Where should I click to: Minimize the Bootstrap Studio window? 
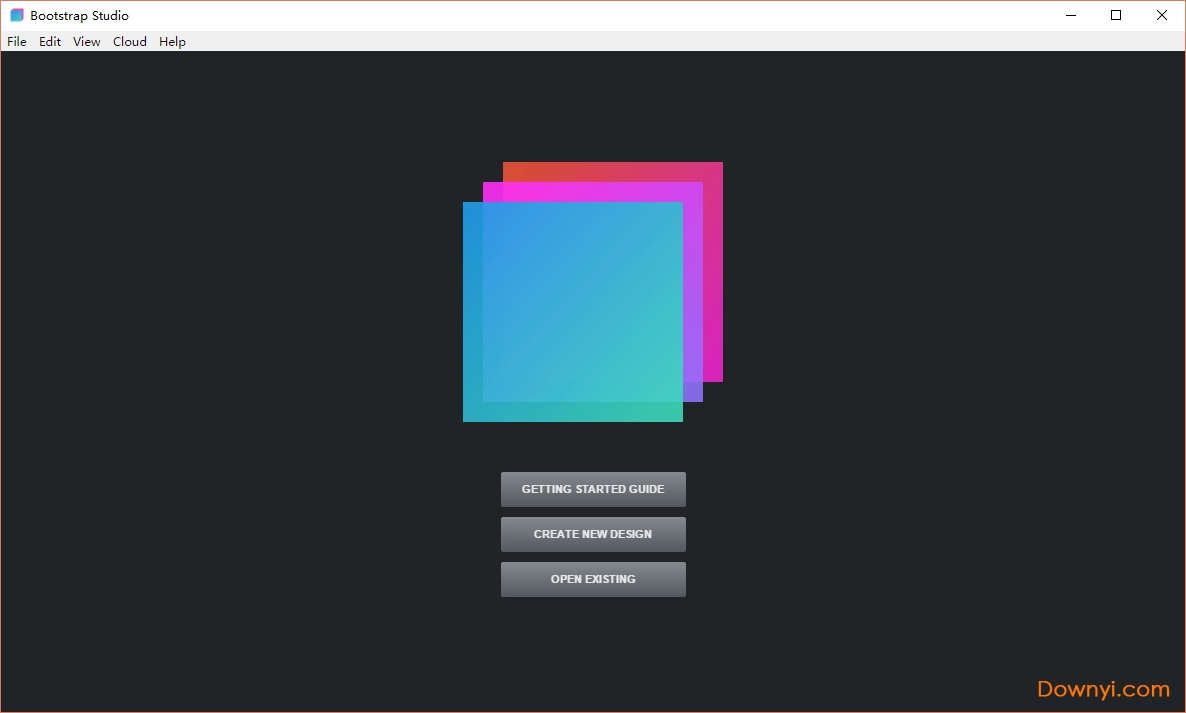tap(1070, 15)
